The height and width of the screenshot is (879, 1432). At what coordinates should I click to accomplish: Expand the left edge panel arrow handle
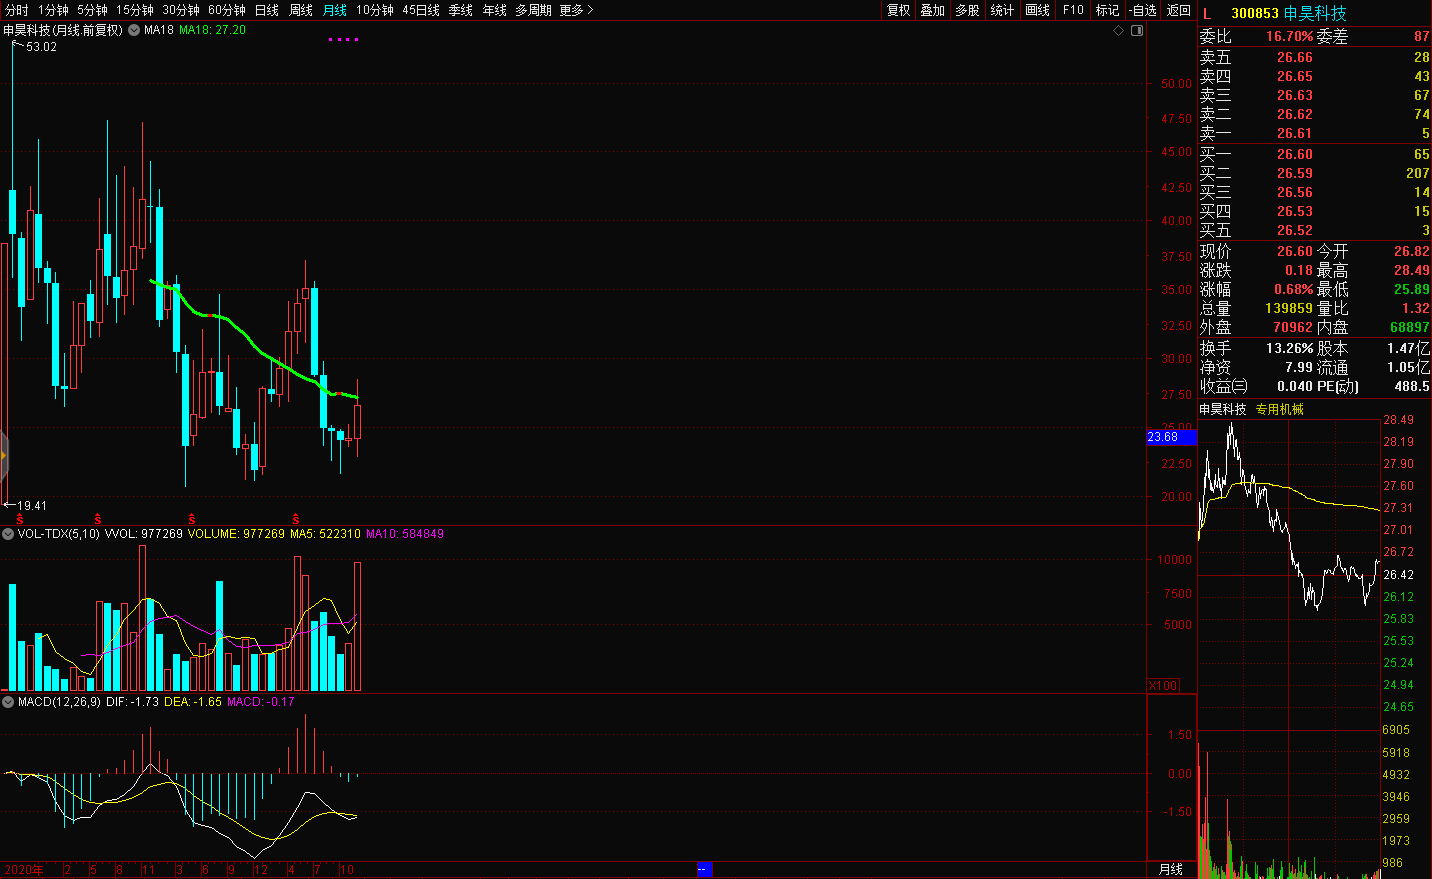(x=4, y=457)
